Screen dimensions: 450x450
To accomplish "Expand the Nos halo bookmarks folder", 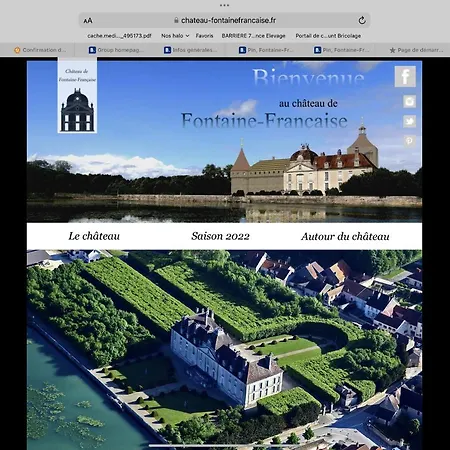I will [175, 36].
